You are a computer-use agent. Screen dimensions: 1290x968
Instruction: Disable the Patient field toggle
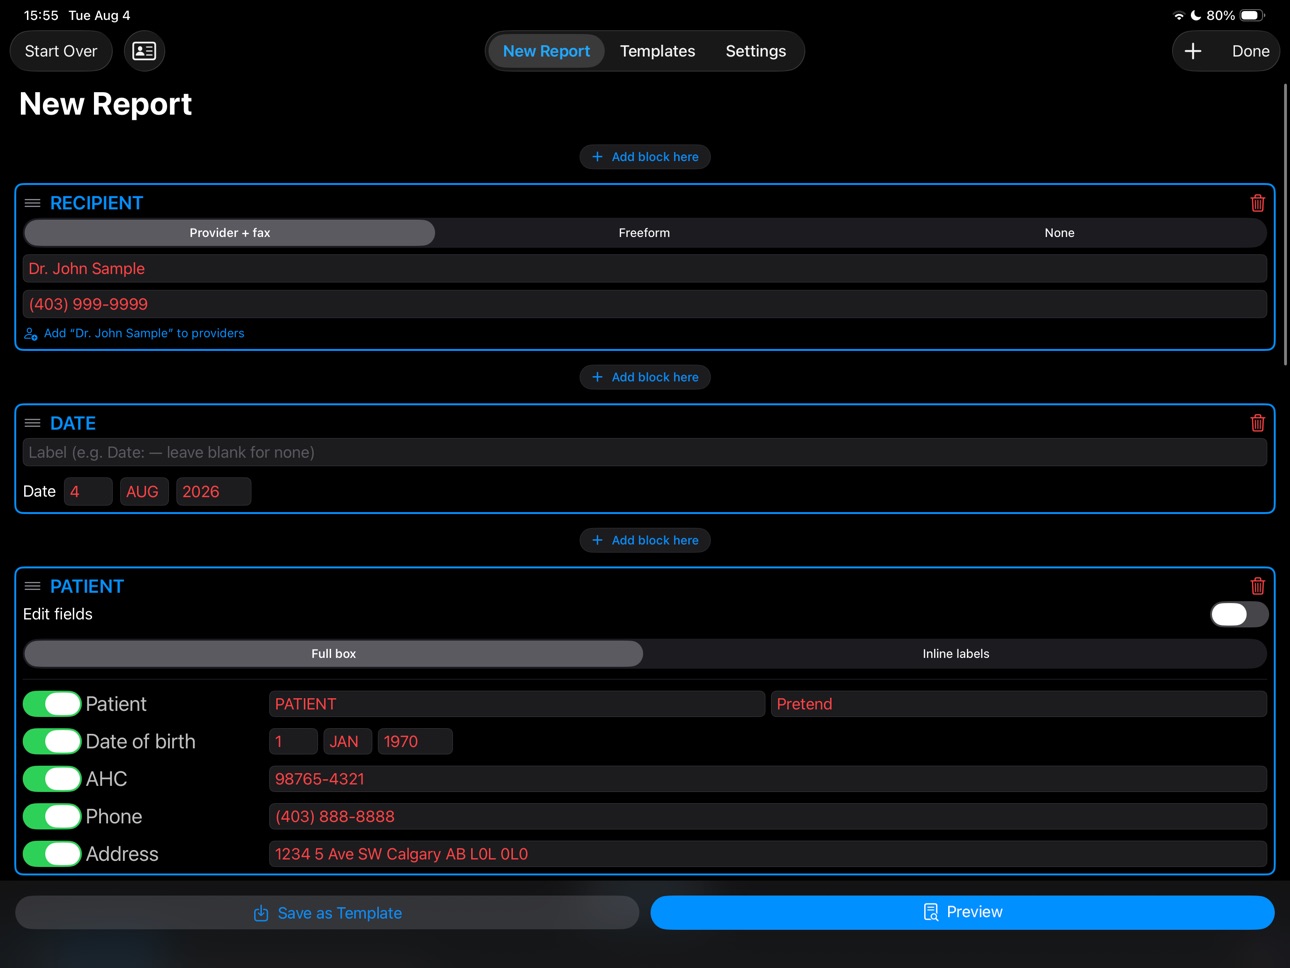point(52,704)
